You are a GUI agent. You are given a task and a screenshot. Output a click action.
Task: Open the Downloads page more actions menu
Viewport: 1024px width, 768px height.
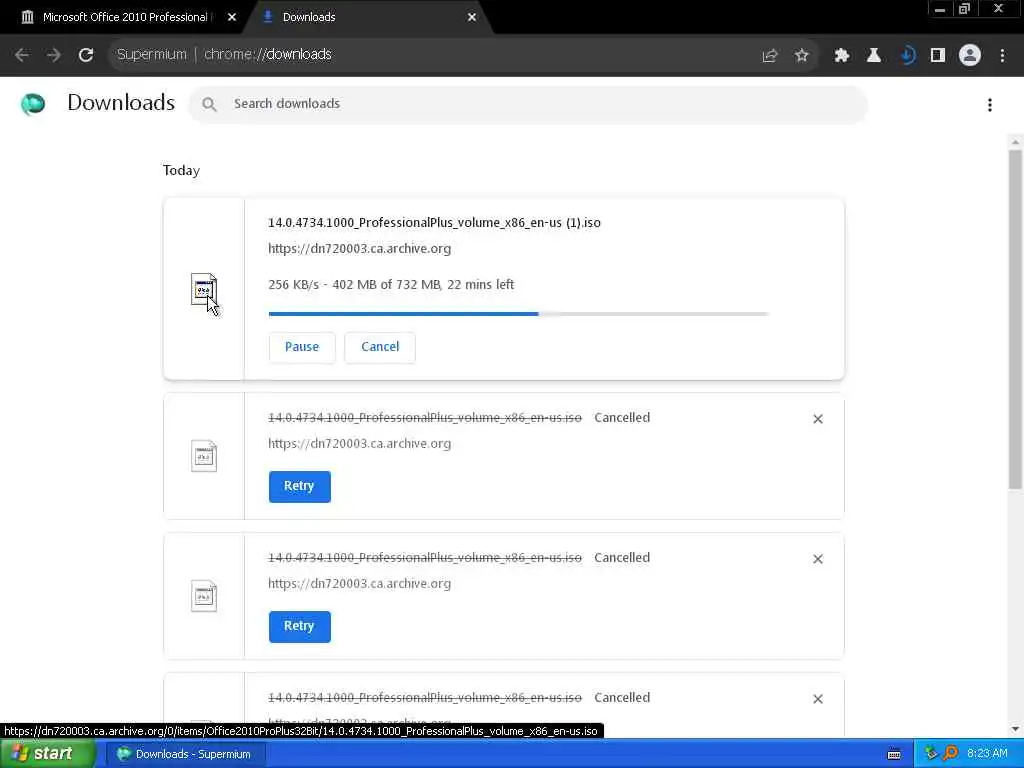(x=990, y=105)
